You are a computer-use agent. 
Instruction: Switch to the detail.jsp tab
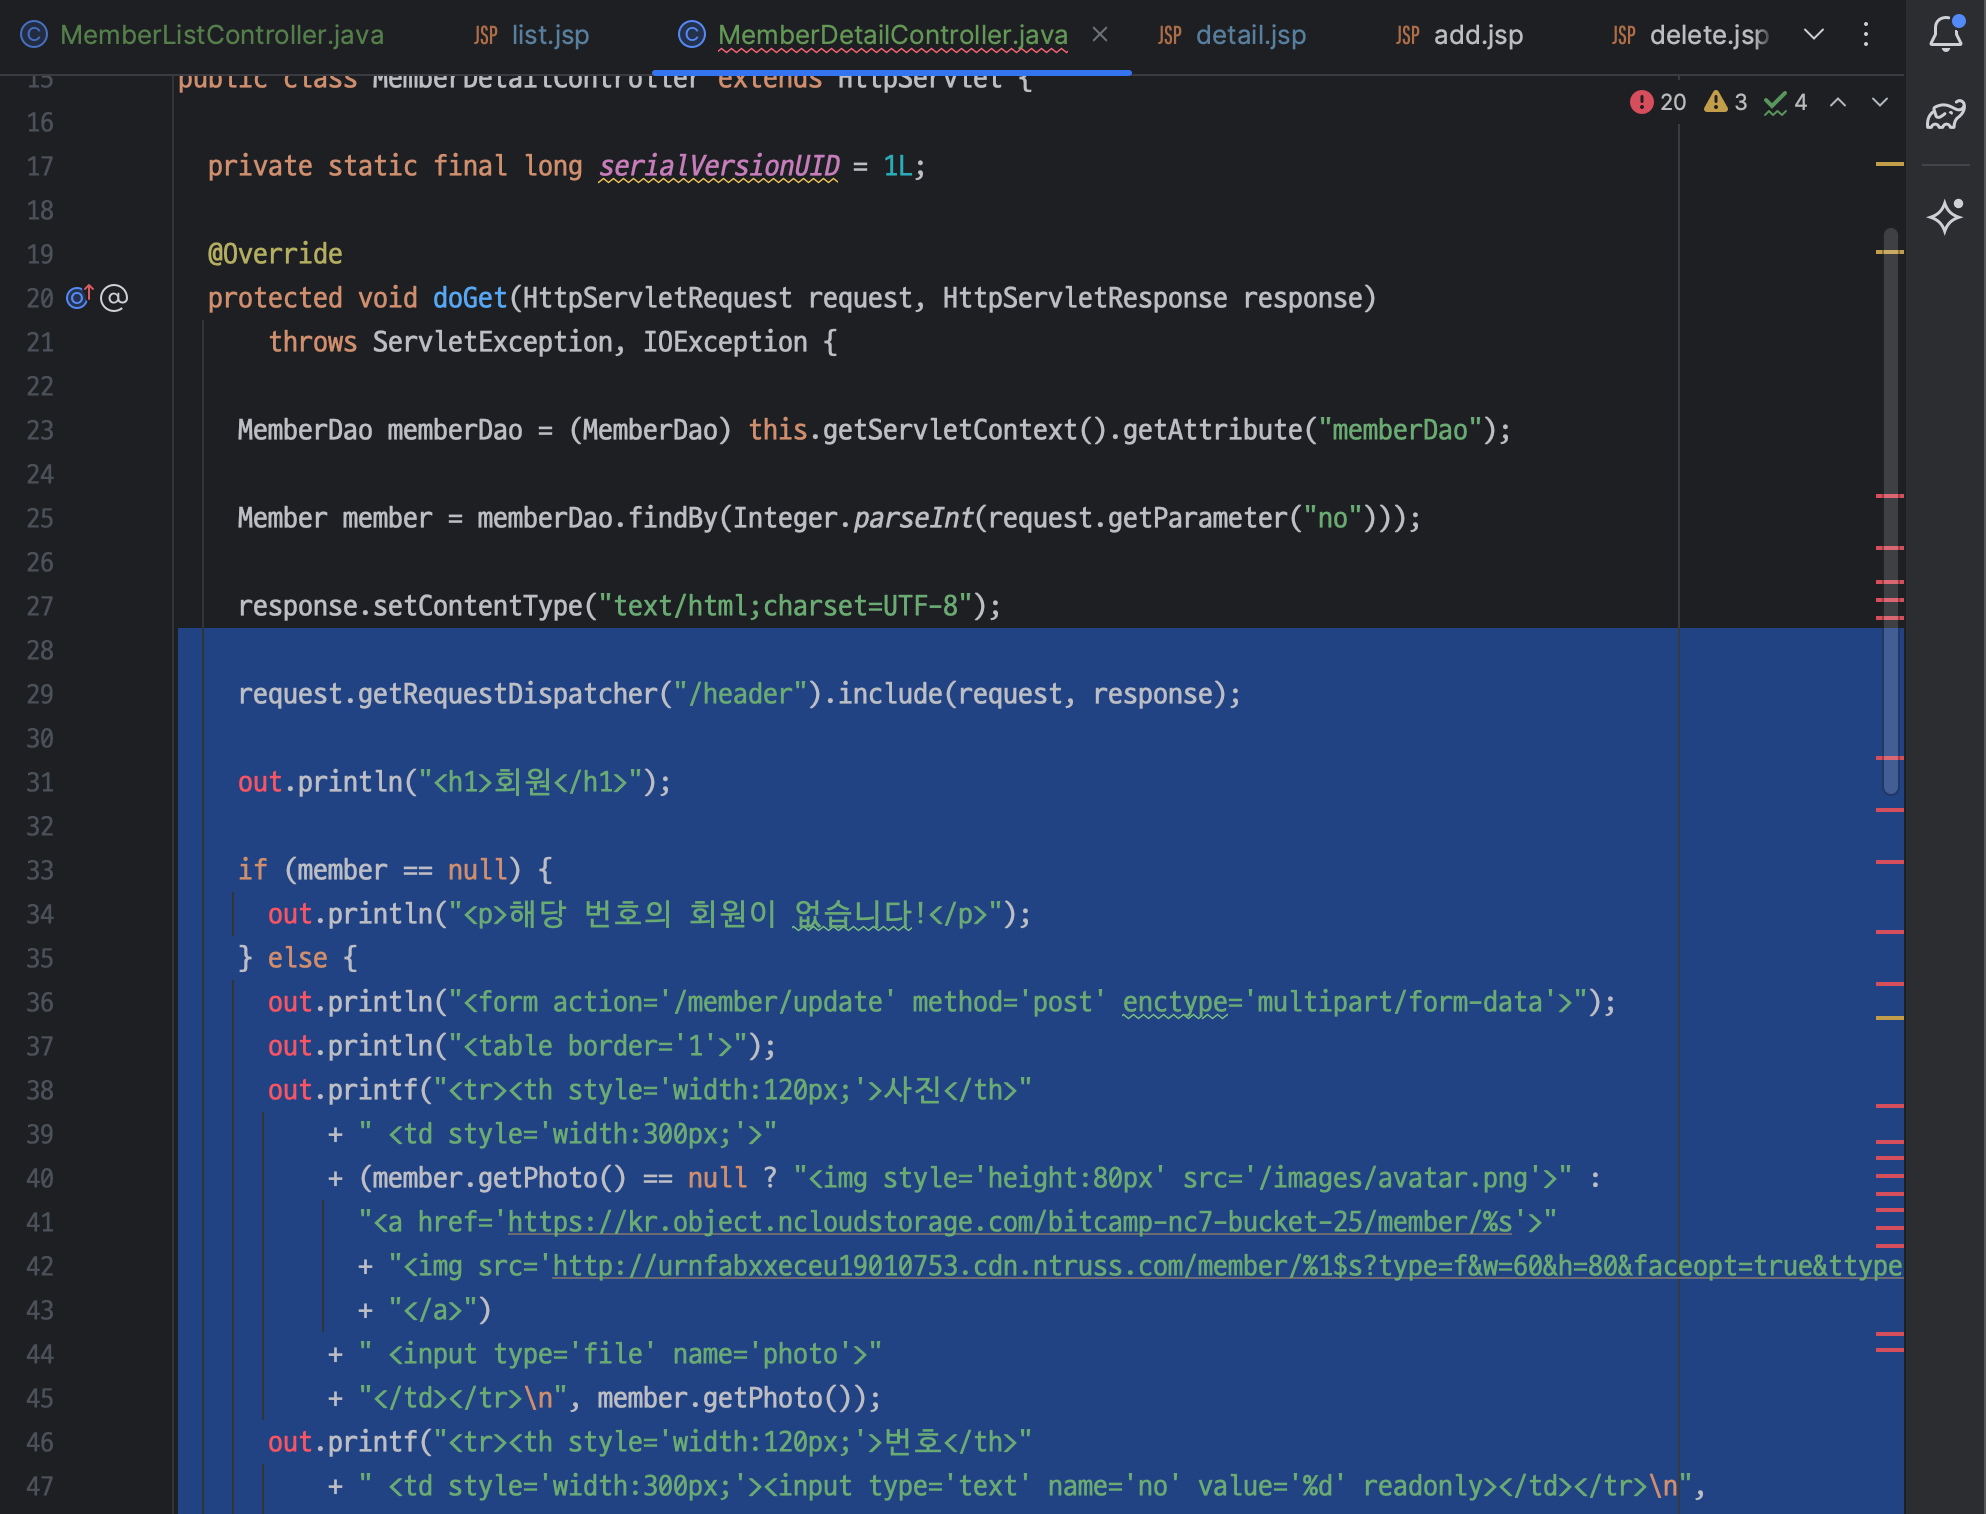pos(1250,35)
